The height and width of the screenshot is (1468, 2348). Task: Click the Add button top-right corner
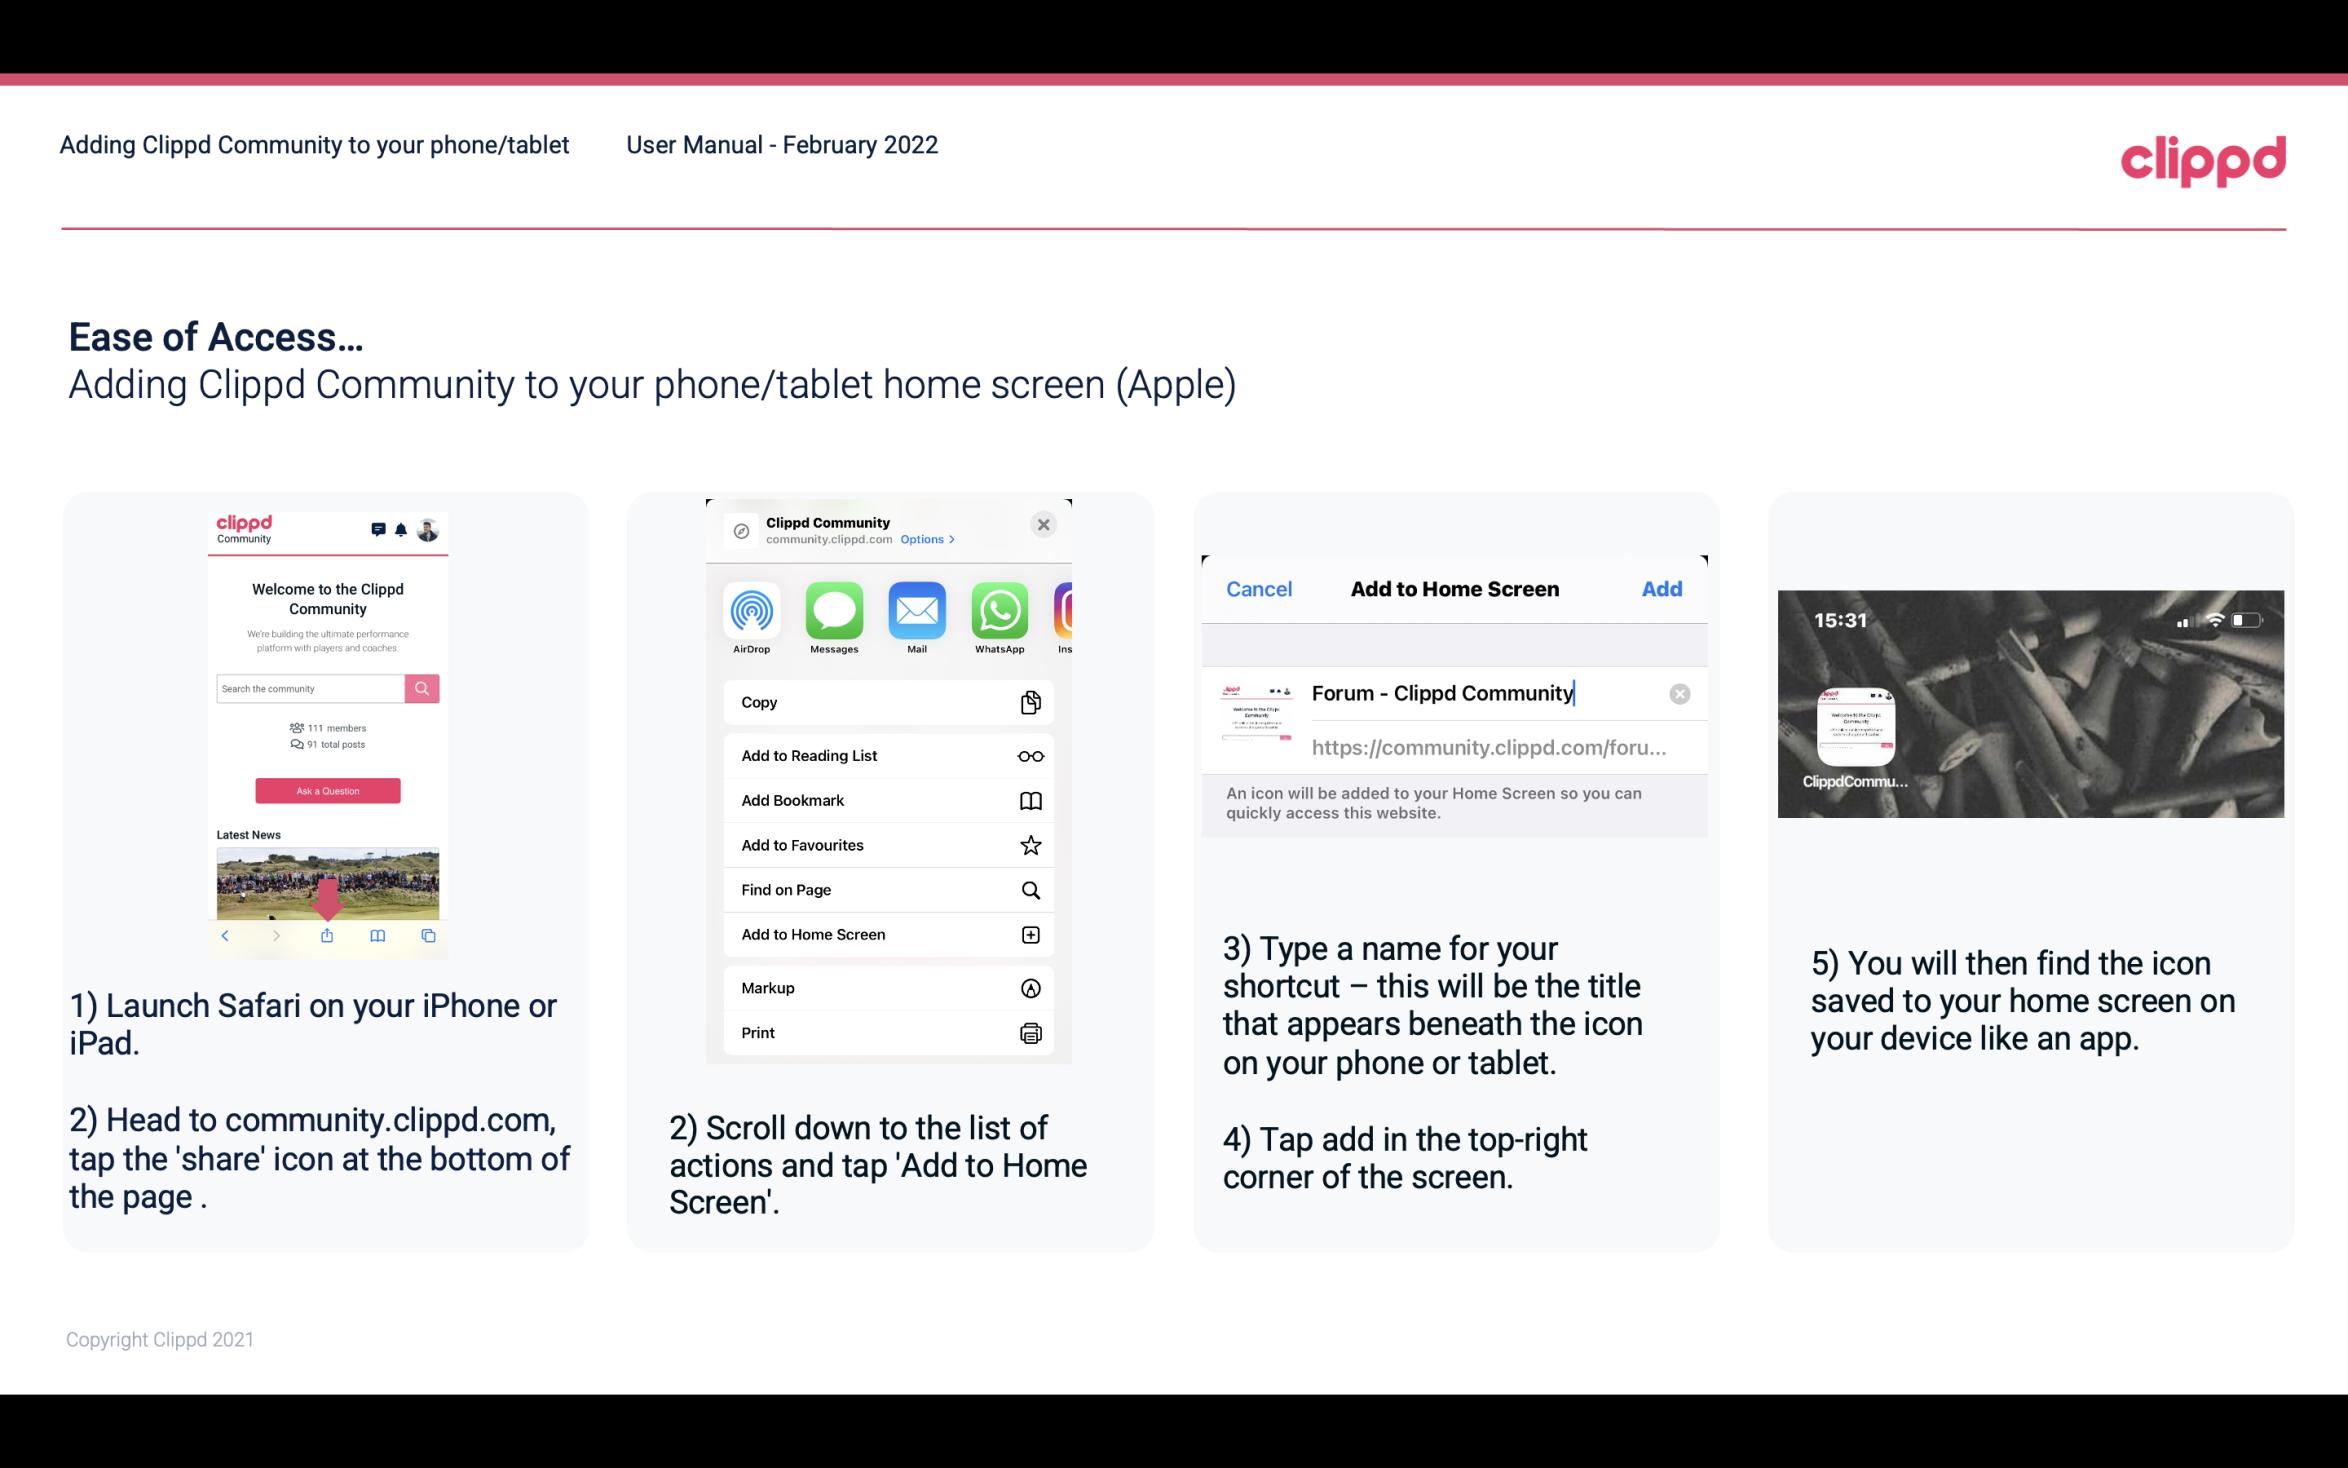click(x=1663, y=589)
